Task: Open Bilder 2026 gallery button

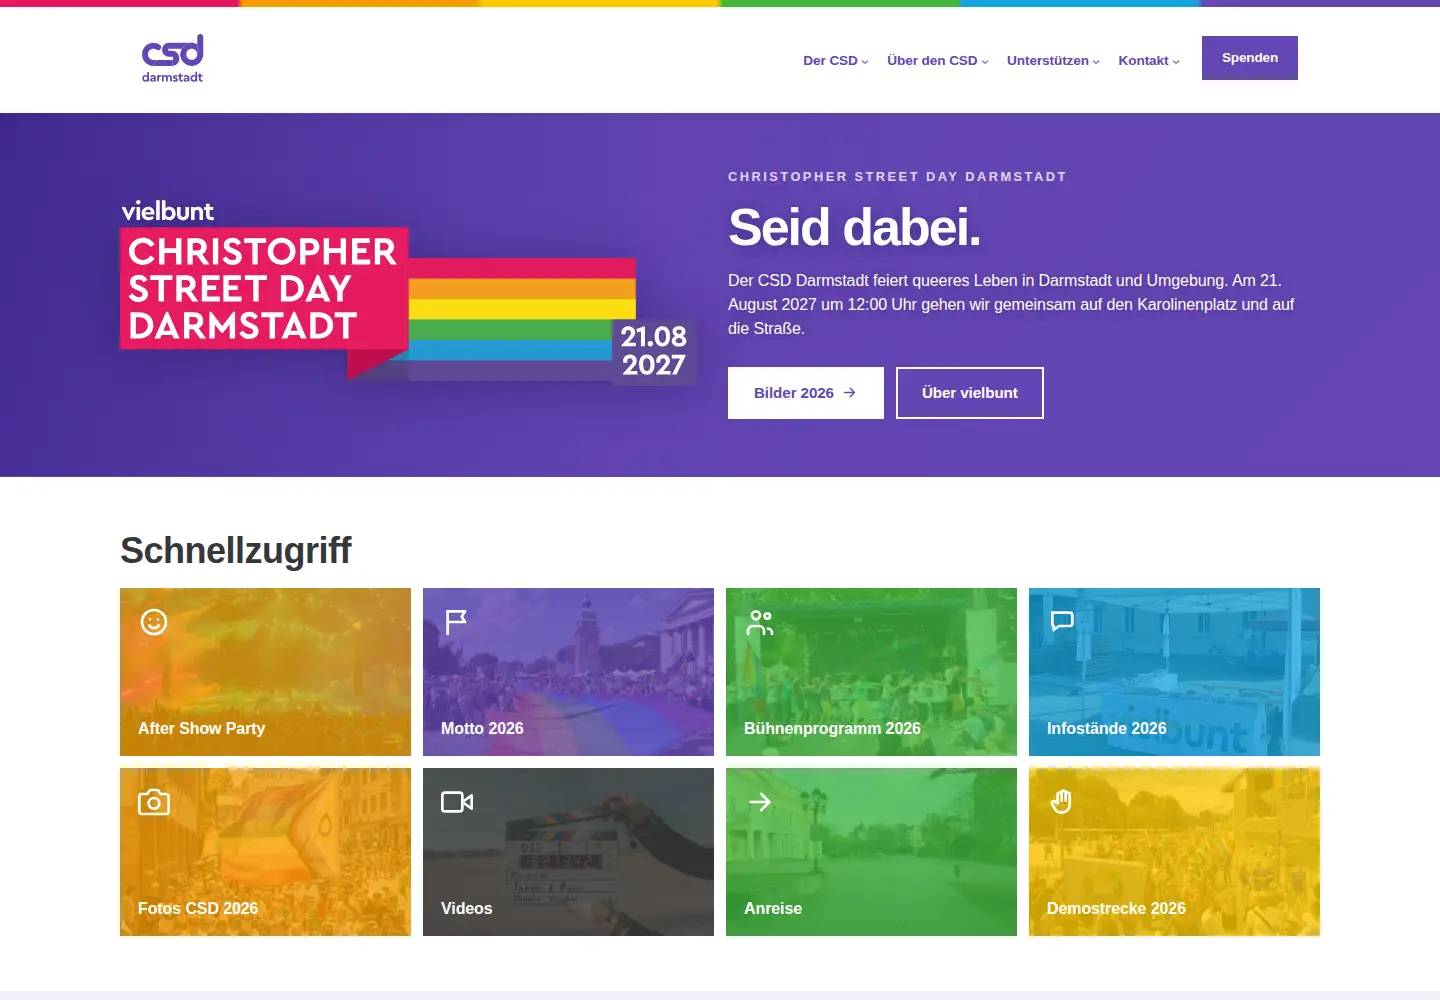Action: click(x=806, y=393)
